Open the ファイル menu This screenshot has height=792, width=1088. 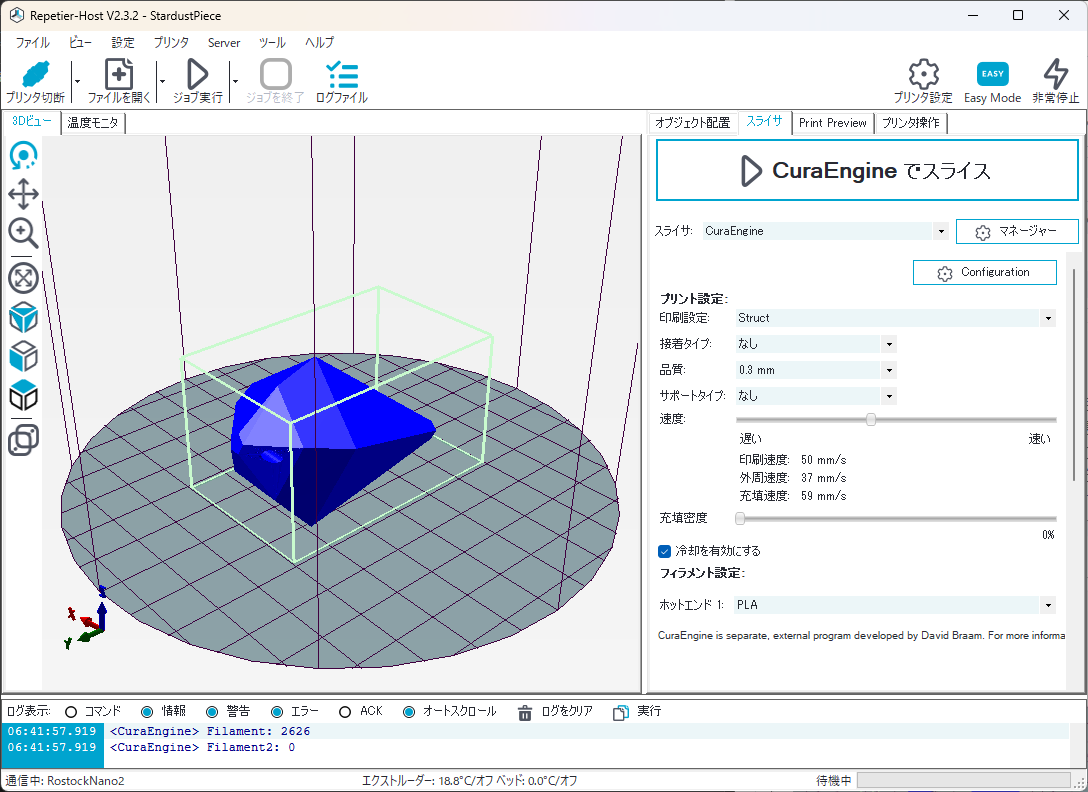tap(32, 42)
